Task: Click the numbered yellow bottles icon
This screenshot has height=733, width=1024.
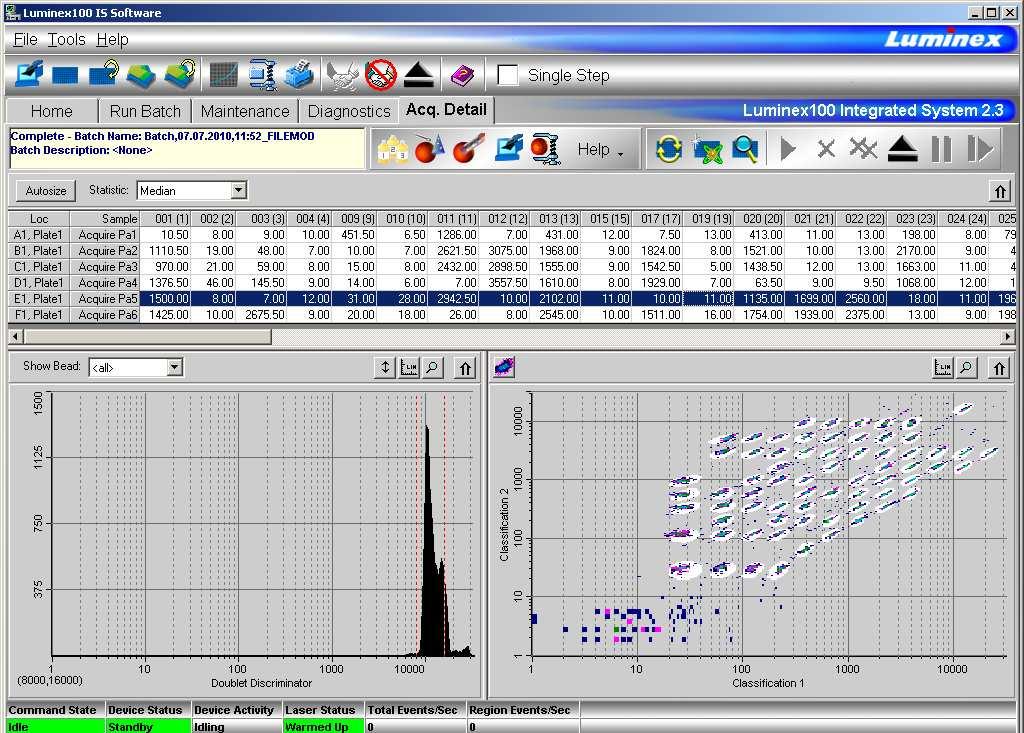Action: click(392, 150)
